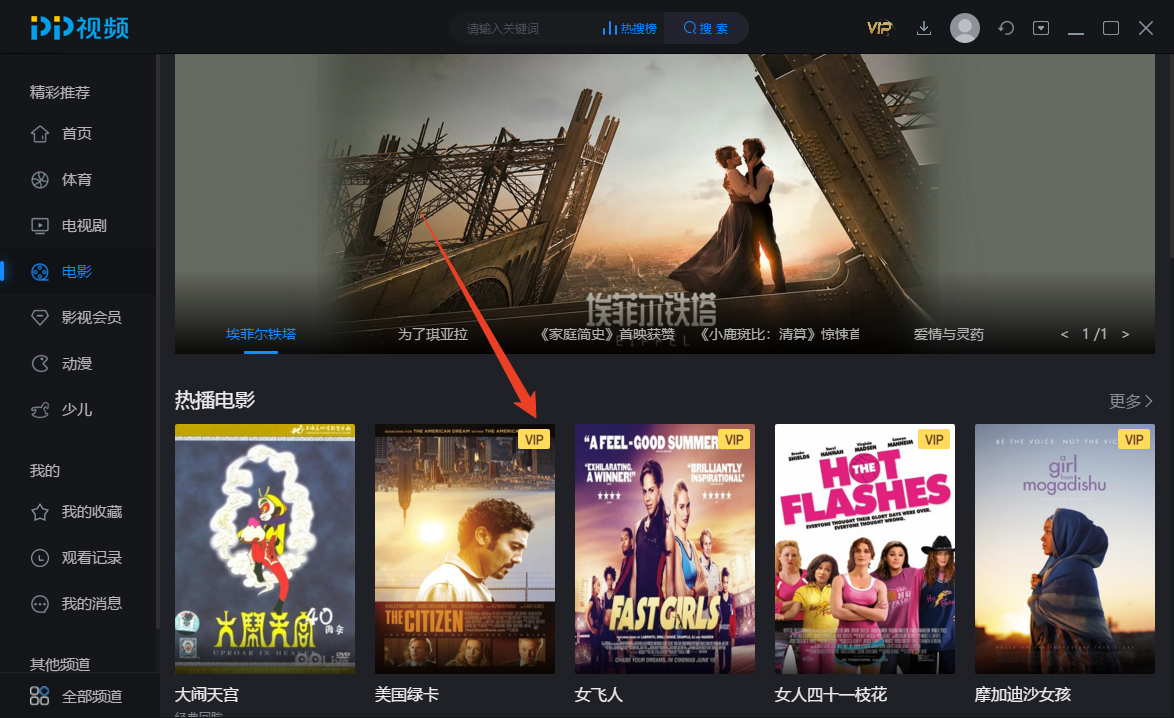Screen dimensions: 1174x718
Task: Open 观看记录 watch history
Action: pyautogui.click(x=76, y=558)
